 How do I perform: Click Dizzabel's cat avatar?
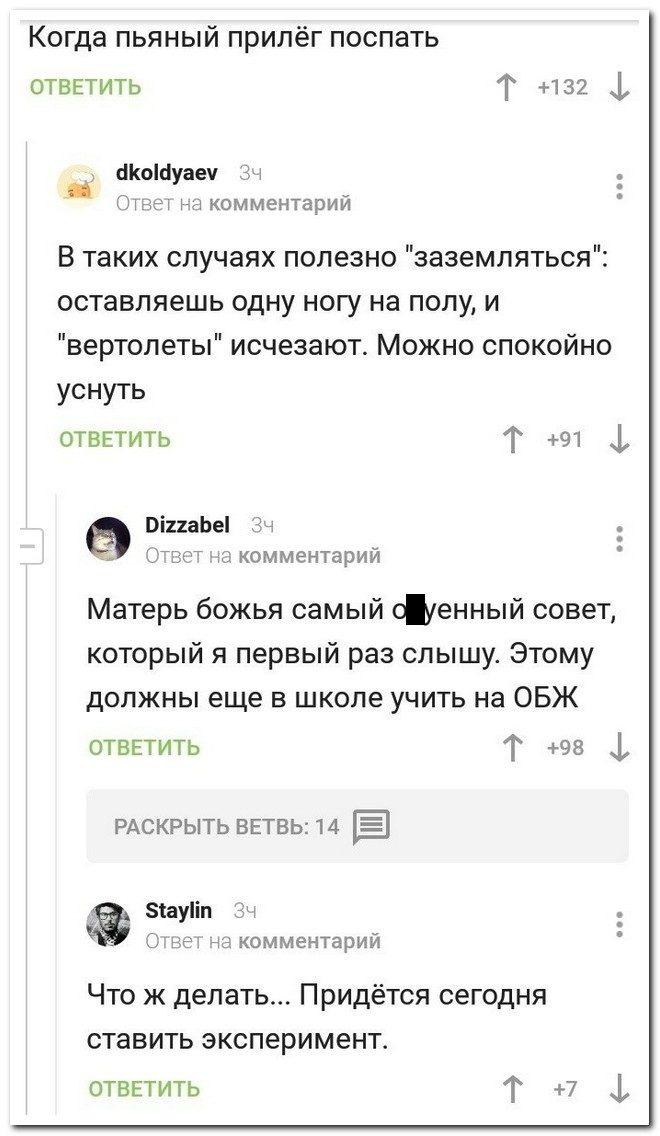pos(108,540)
